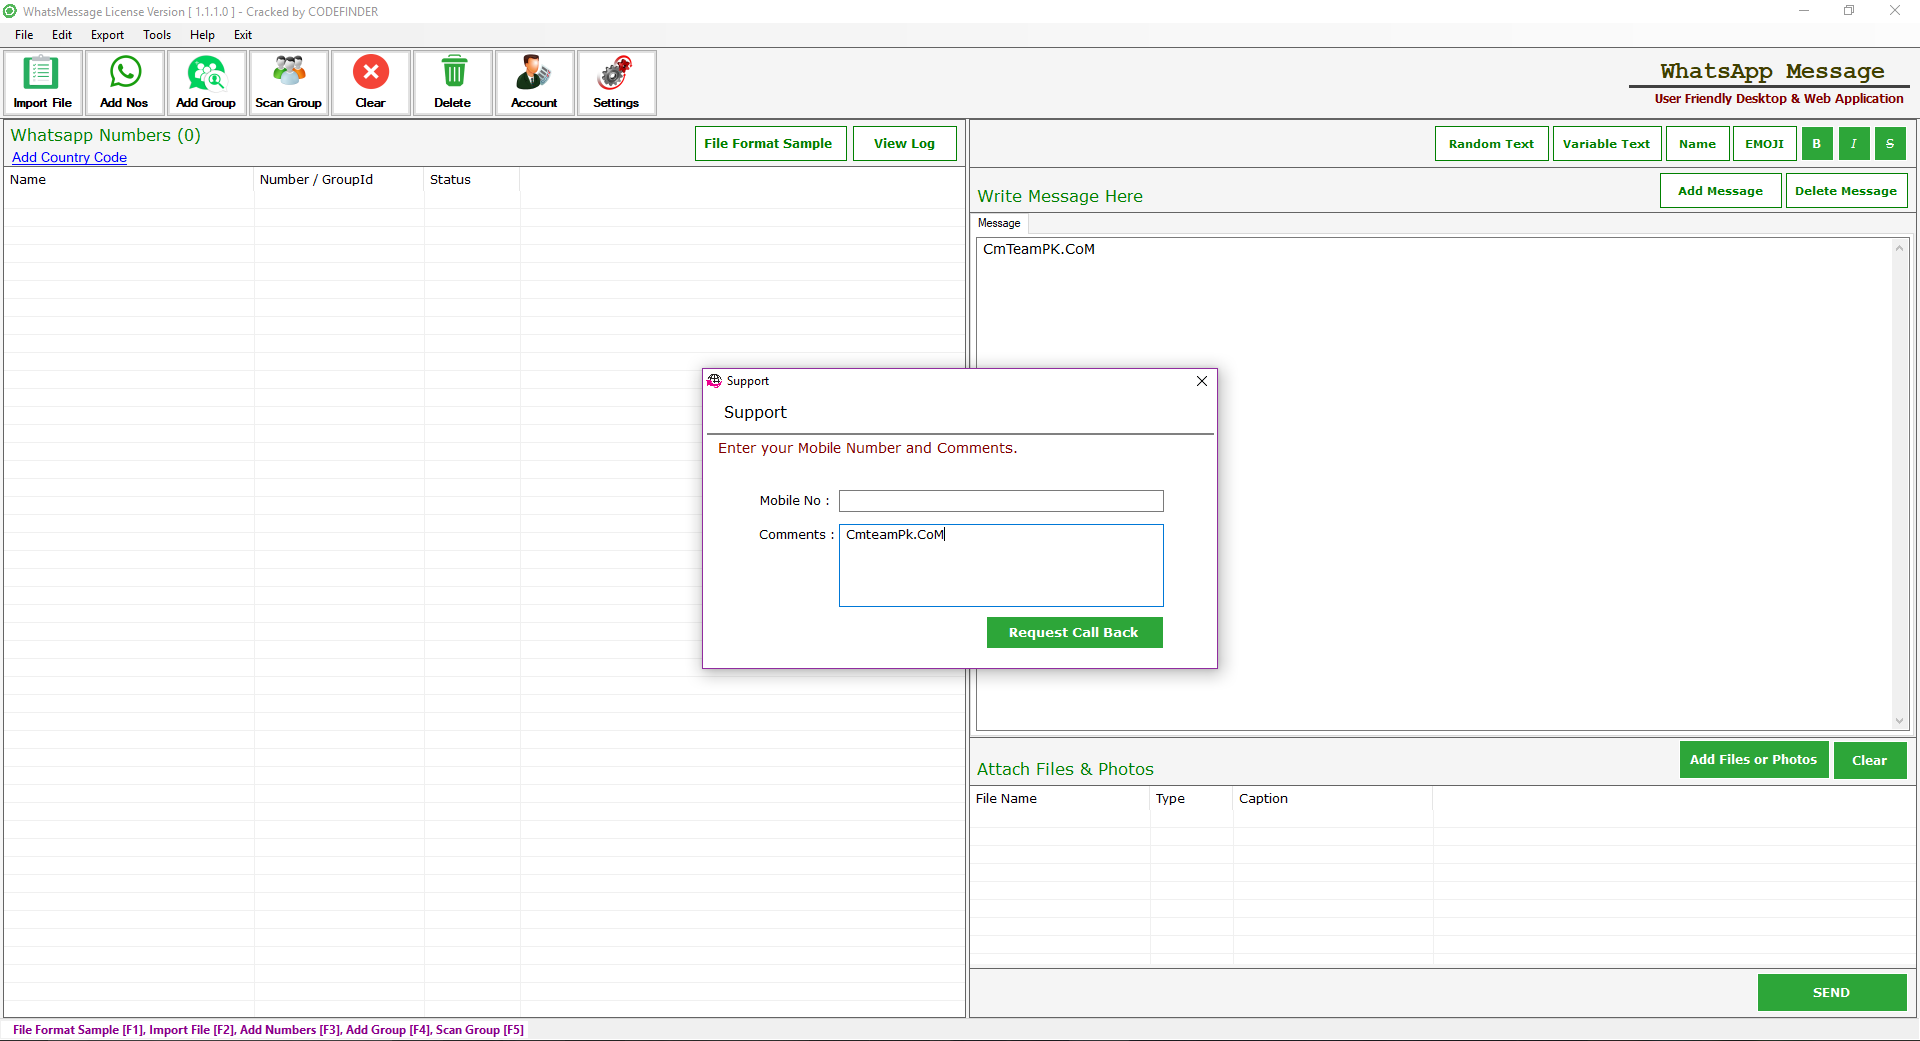Image resolution: width=1920 pixels, height=1041 pixels.
Task: Click the Name insert button
Action: [1697, 144]
